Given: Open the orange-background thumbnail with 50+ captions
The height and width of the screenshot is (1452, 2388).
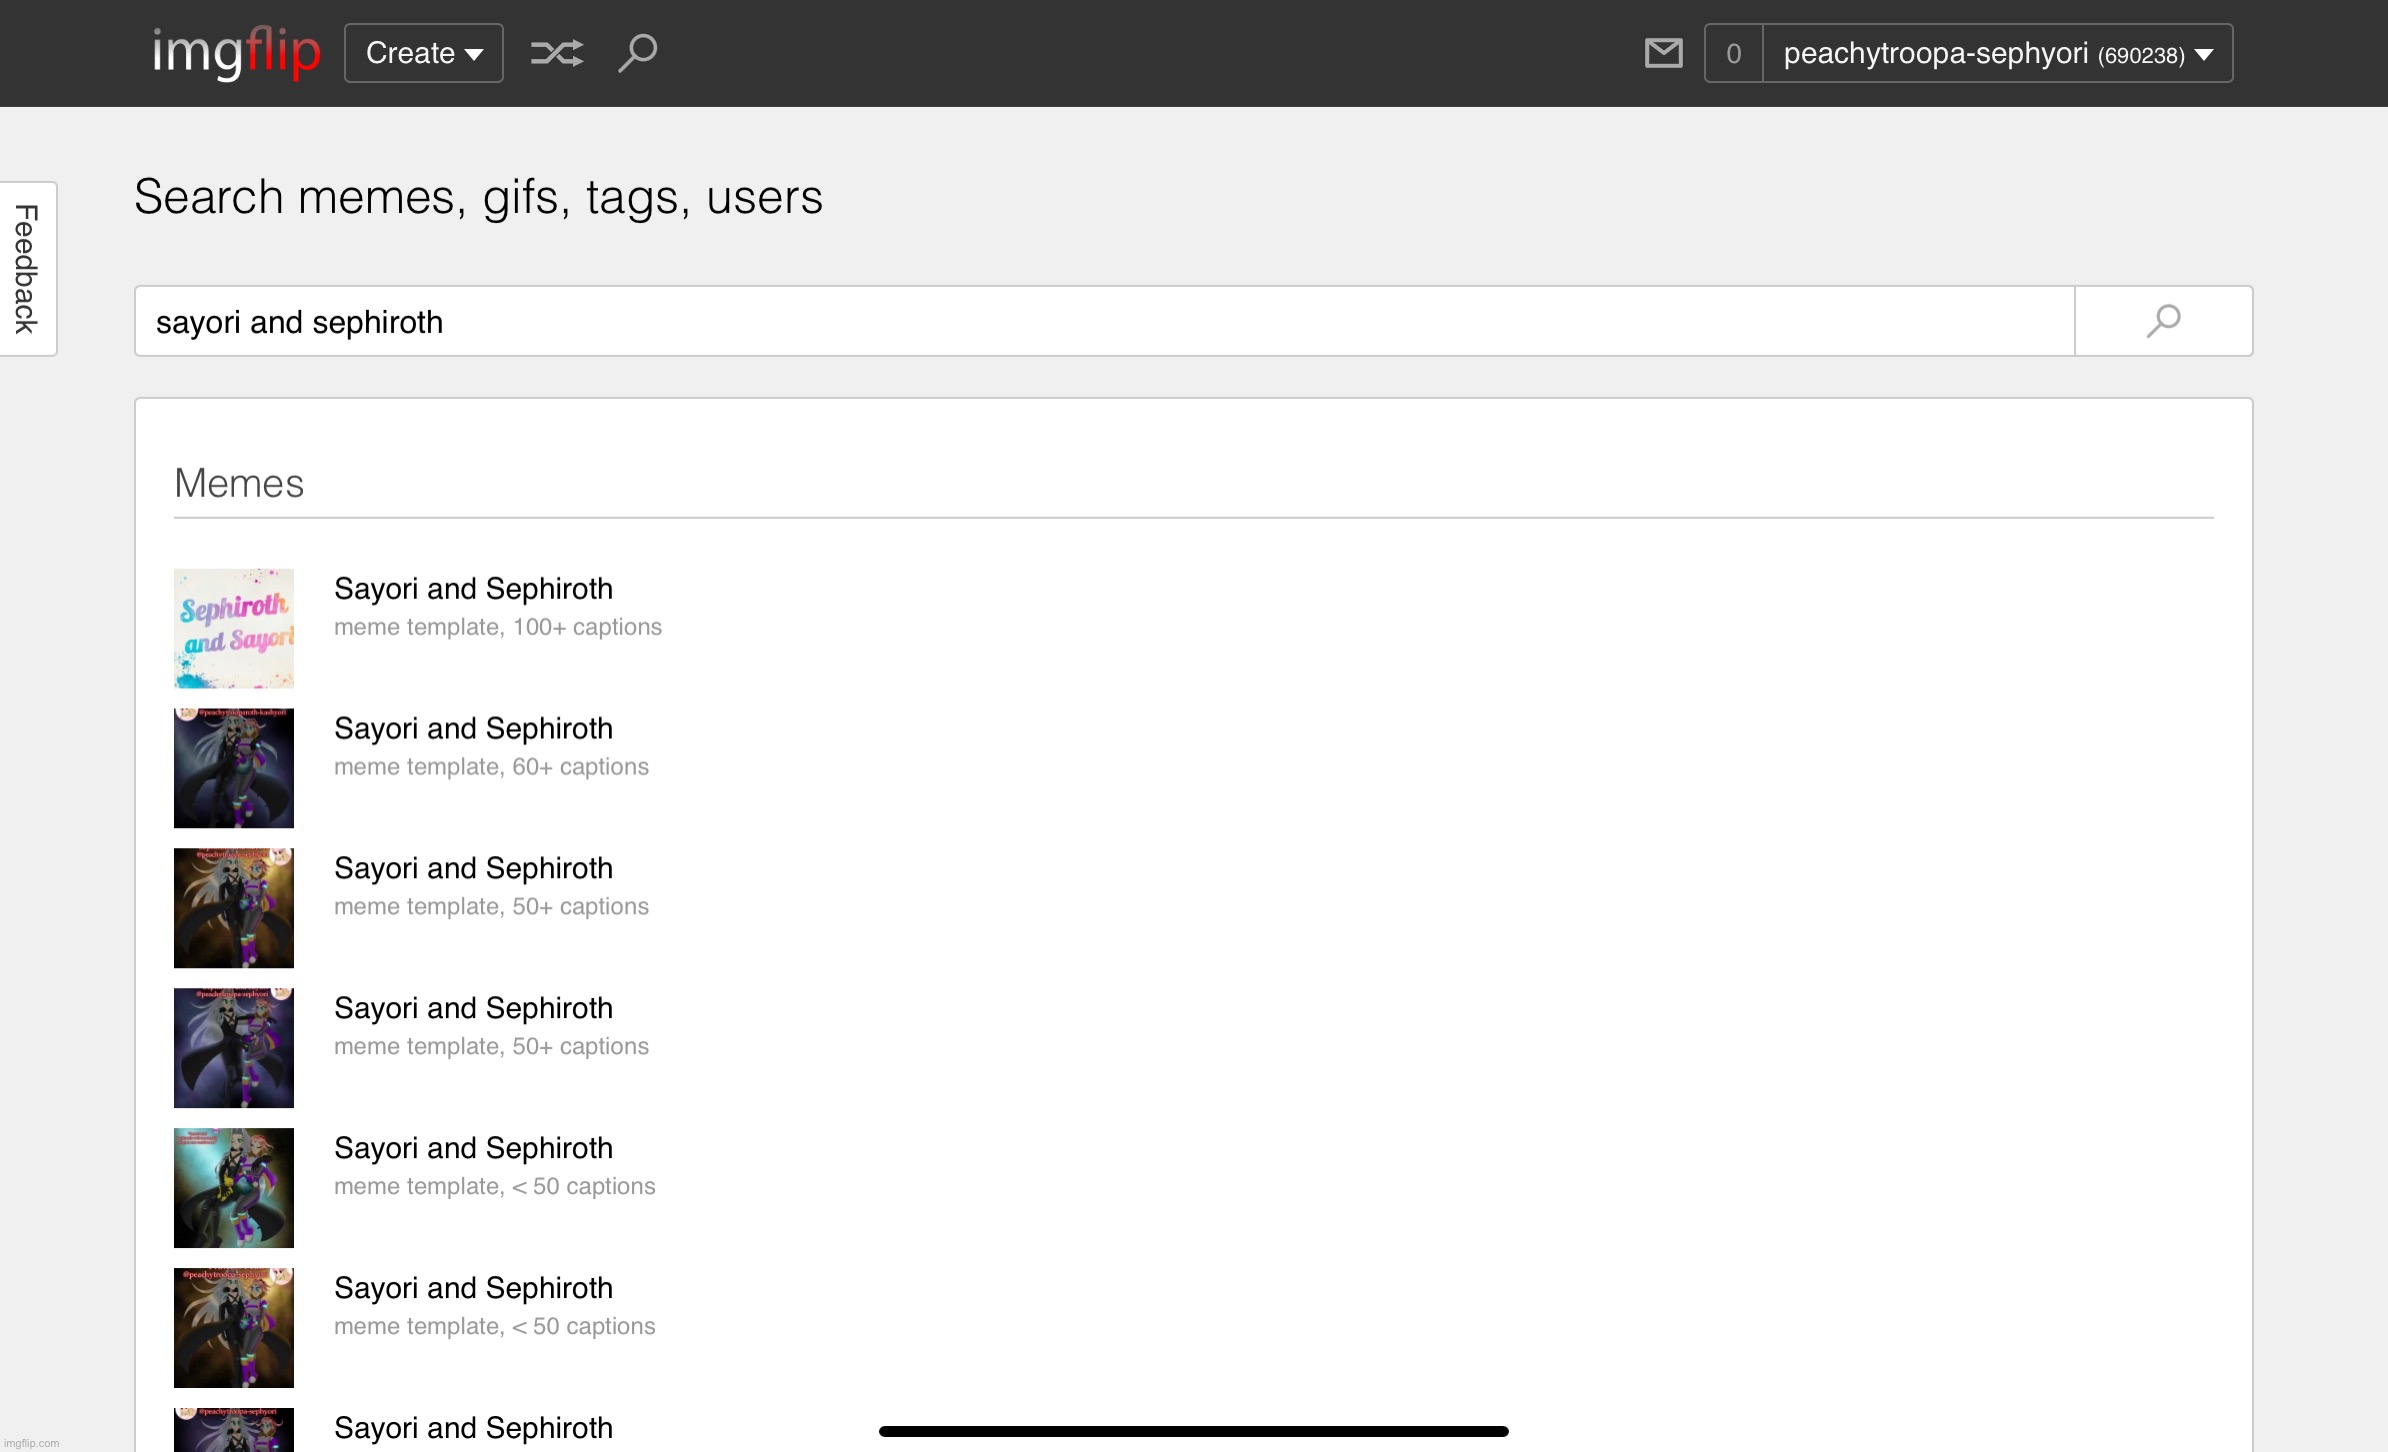Looking at the screenshot, I should point(234,908).
